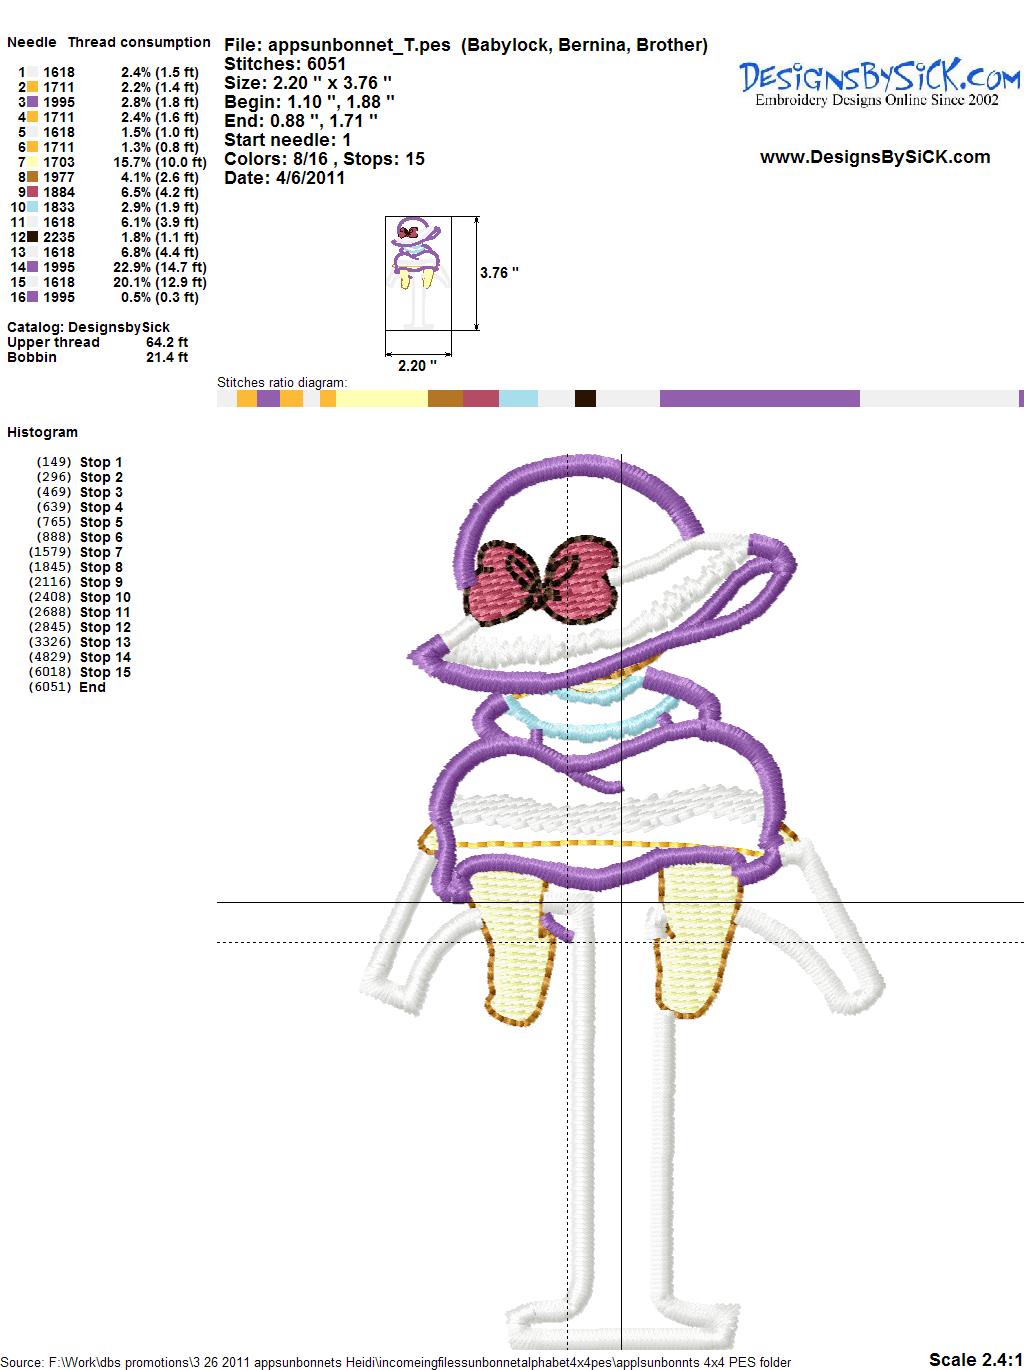Pick the red 1884 swatch for needle 9
Viewport: 1024px width, 1370px height.
tap(33, 192)
